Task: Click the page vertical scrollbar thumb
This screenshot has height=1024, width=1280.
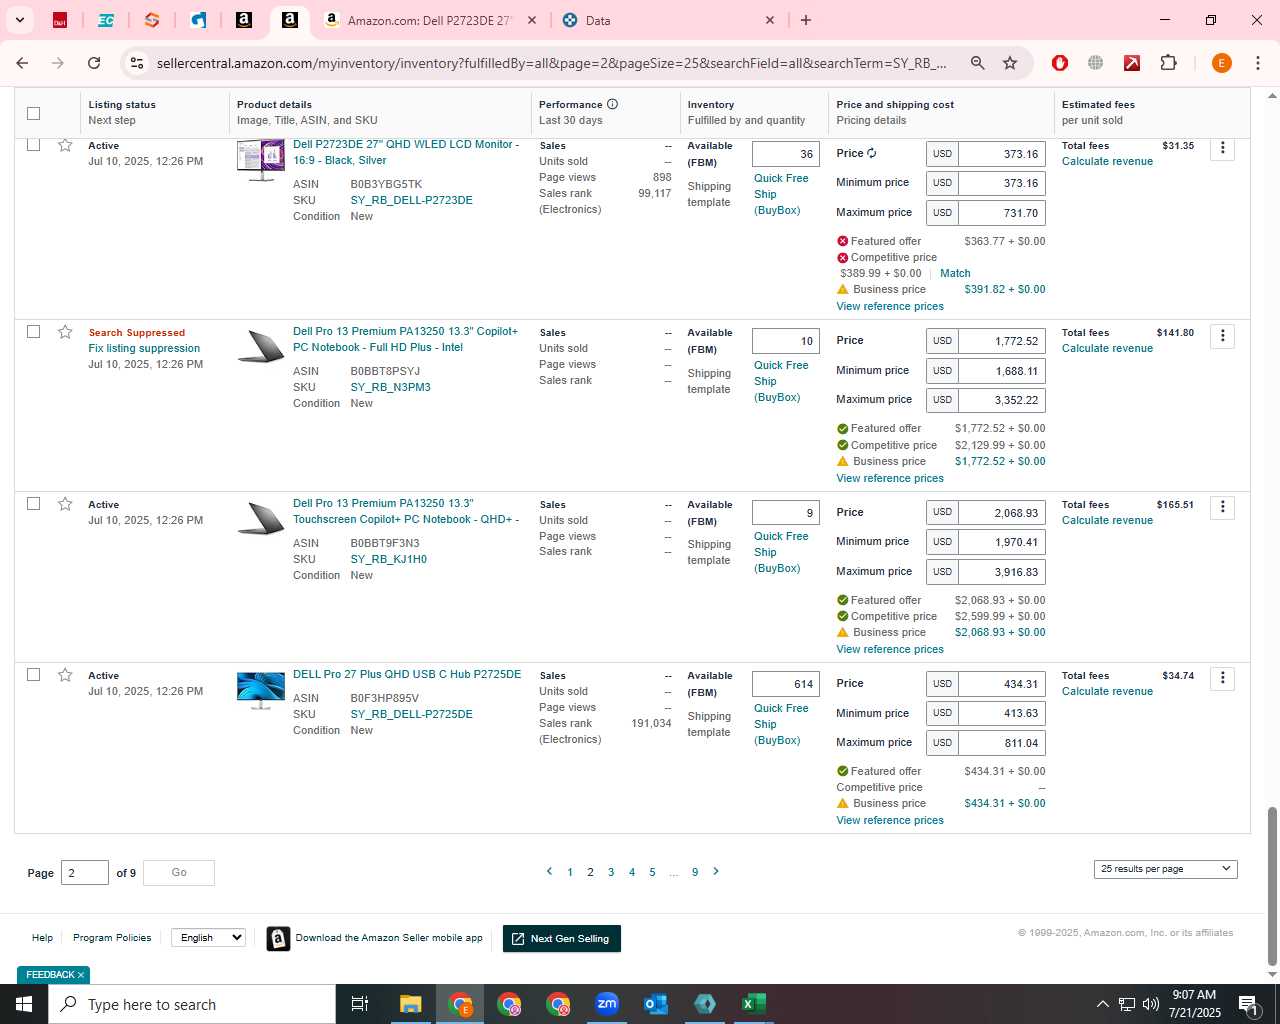Action: (x=1272, y=885)
